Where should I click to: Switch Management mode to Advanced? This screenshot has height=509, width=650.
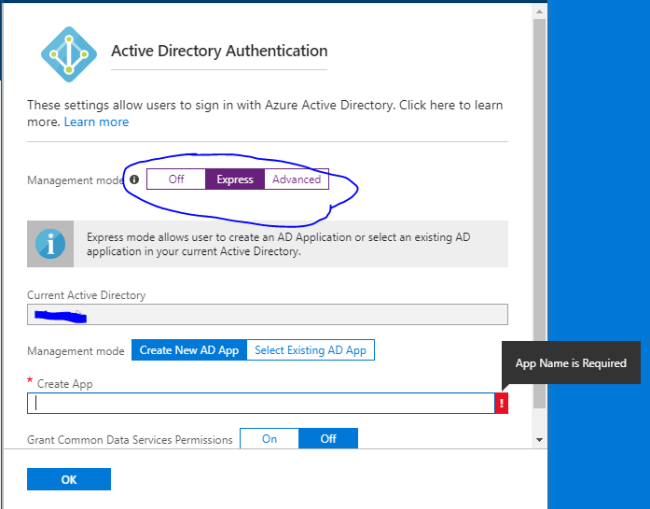pyautogui.click(x=297, y=180)
